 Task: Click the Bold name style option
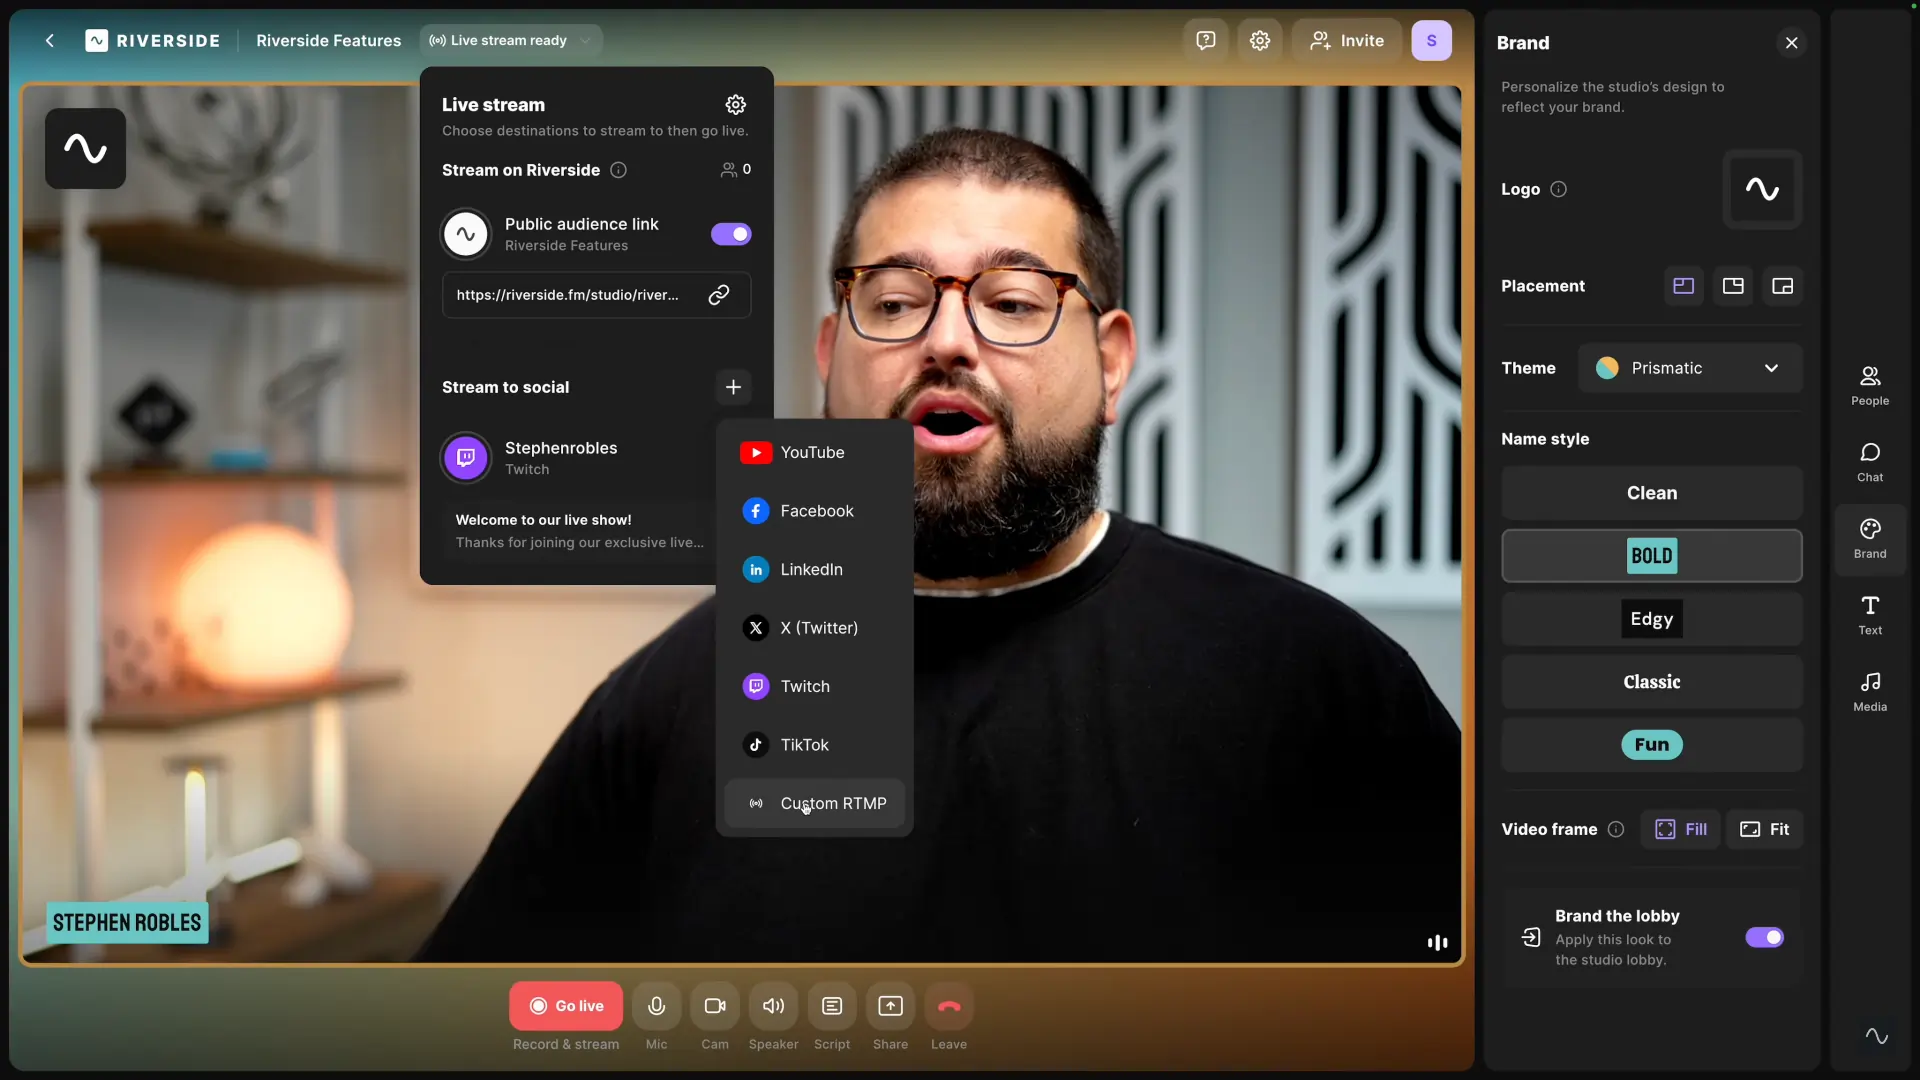click(x=1651, y=555)
